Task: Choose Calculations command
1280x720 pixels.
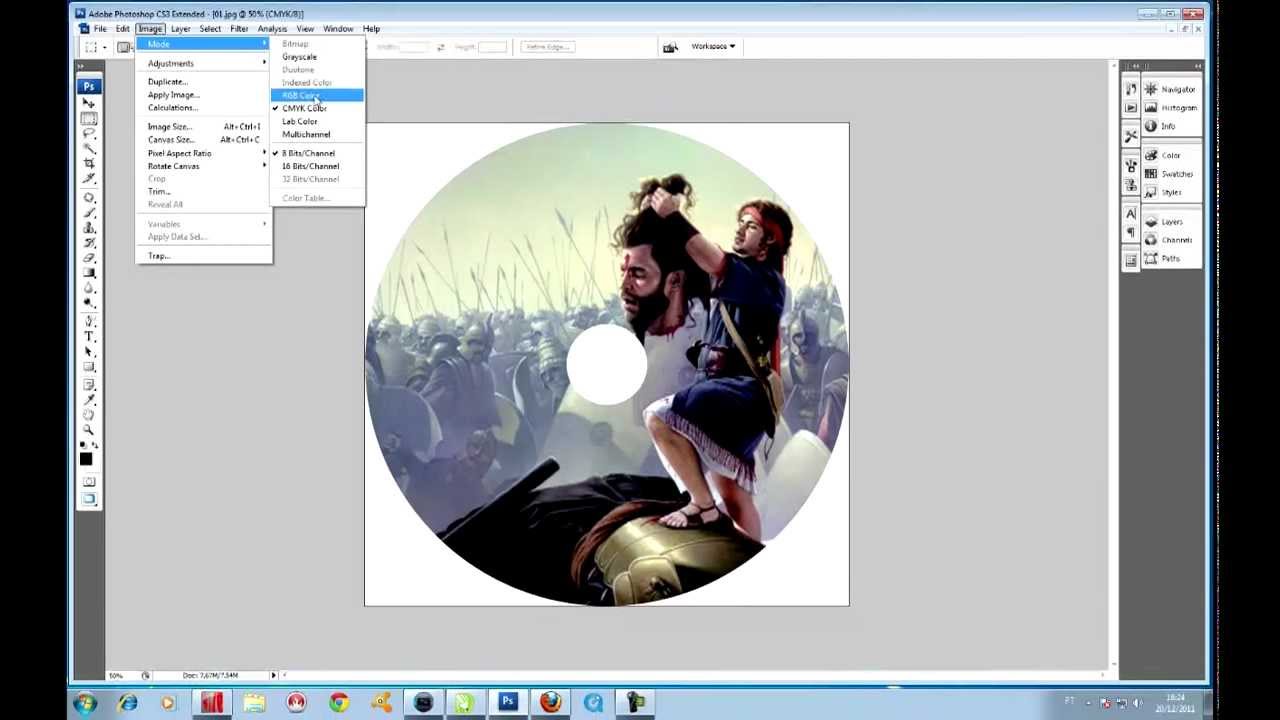Action: (x=203, y=108)
